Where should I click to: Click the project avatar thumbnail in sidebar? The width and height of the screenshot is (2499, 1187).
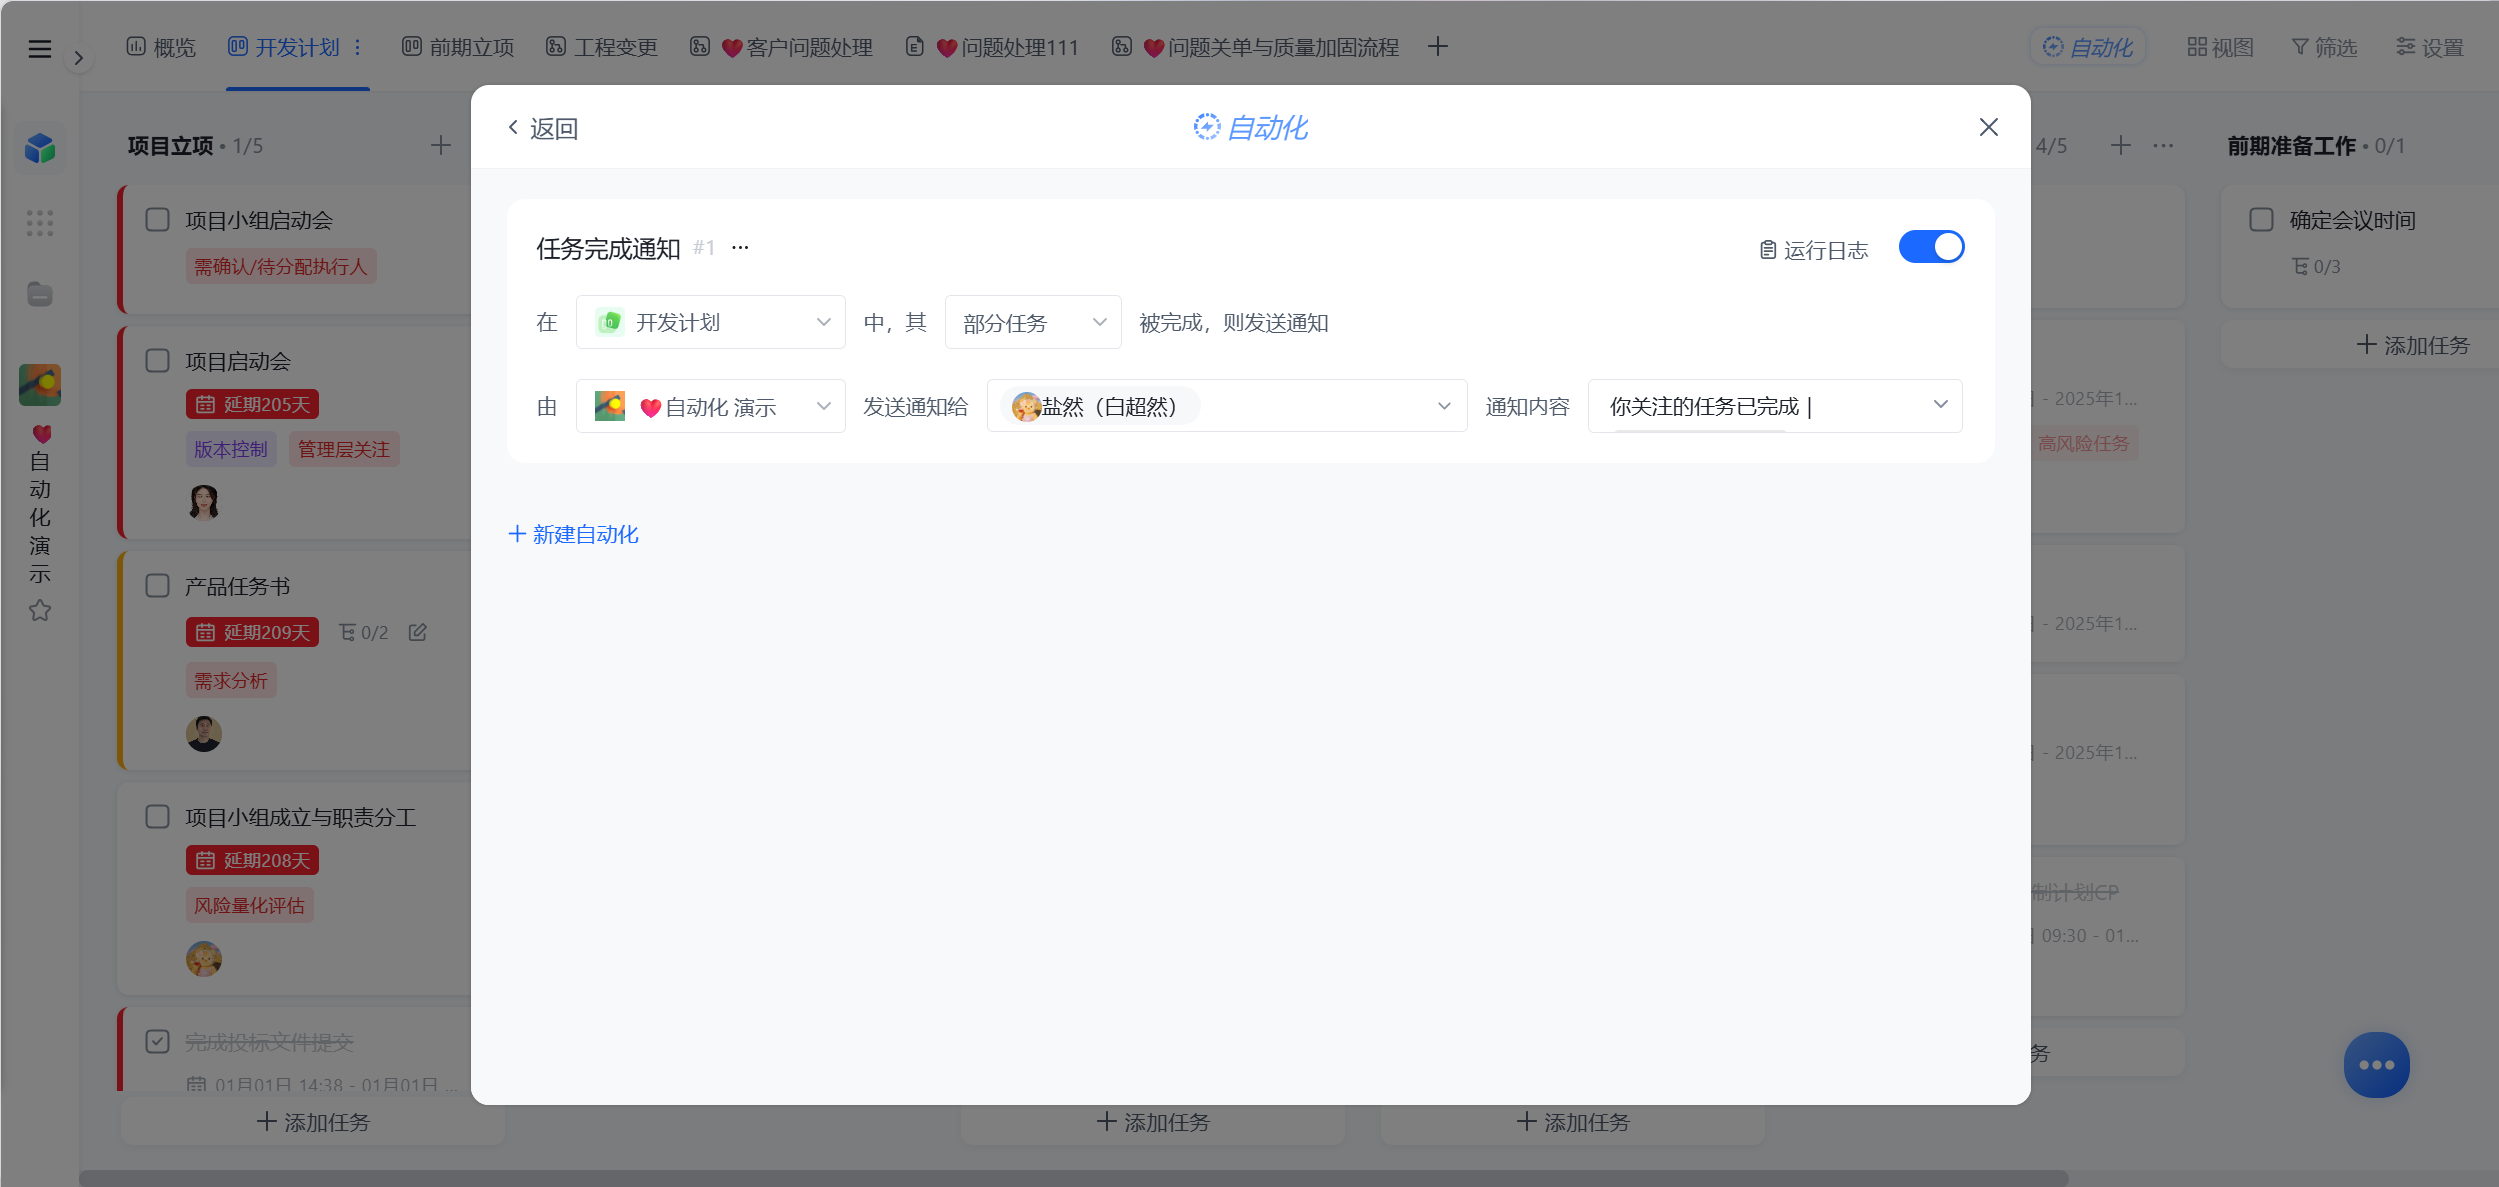tap(40, 385)
